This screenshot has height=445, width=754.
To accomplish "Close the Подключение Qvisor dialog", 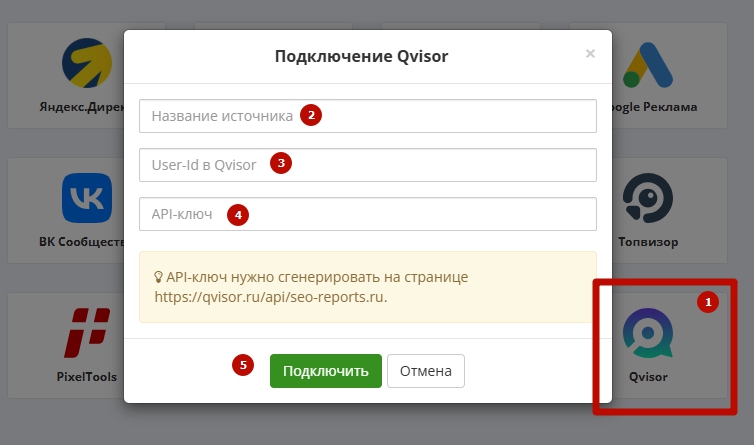I will (x=590, y=53).
